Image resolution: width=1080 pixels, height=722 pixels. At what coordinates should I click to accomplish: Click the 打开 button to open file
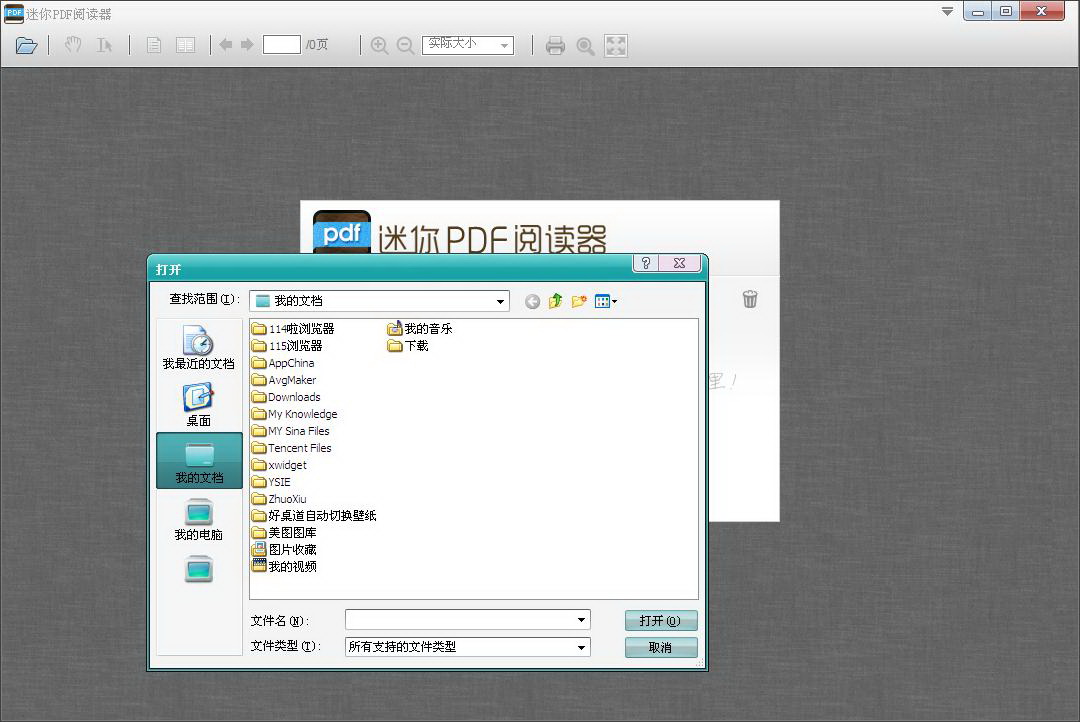(660, 620)
